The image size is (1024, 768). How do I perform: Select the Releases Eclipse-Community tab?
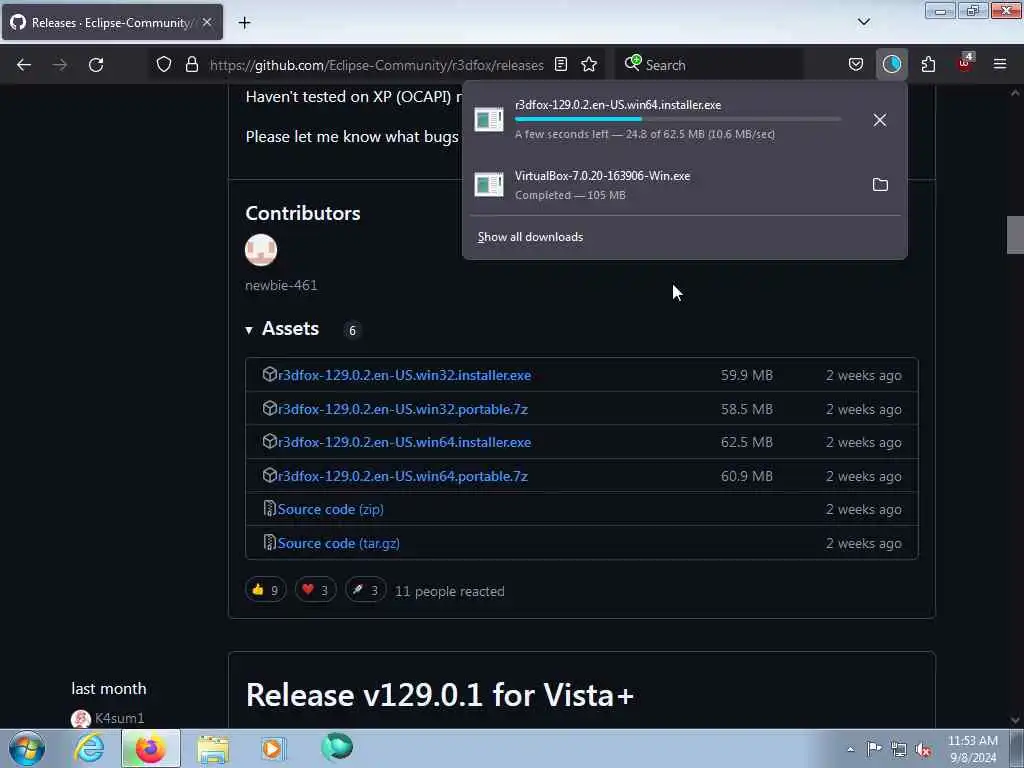tap(112, 23)
